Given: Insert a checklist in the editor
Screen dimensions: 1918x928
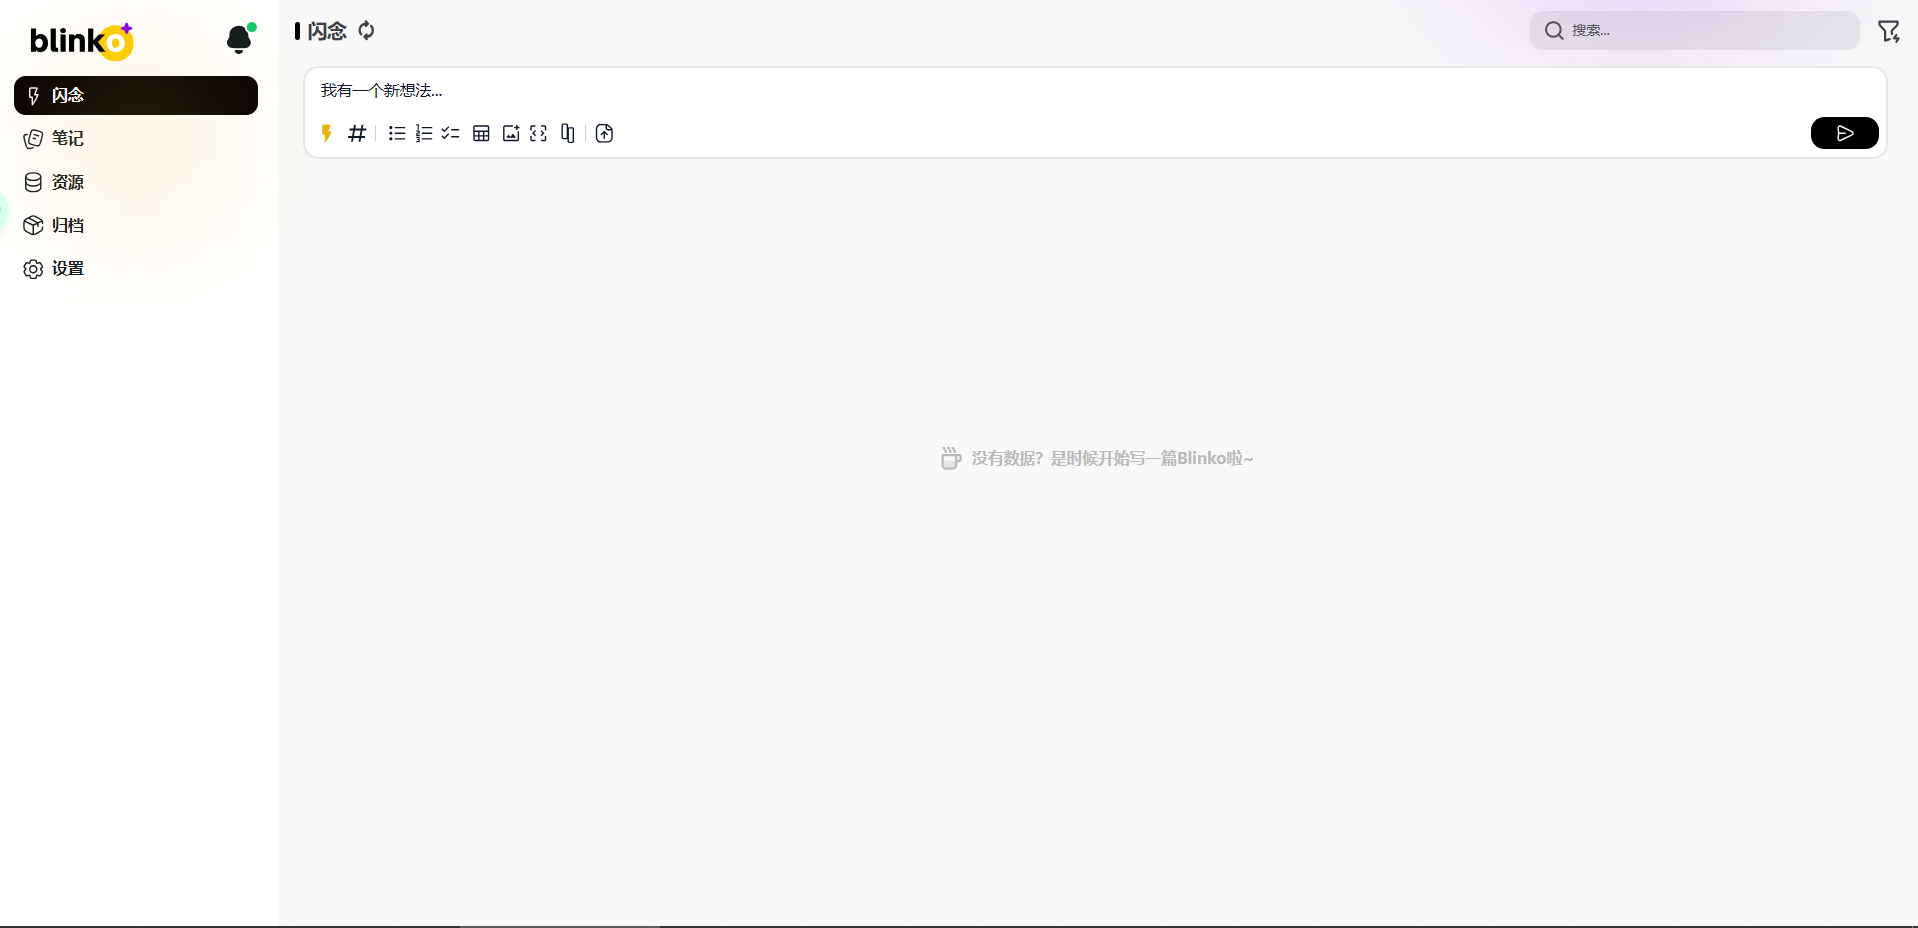Looking at the screenshot, I should point(451,133).
